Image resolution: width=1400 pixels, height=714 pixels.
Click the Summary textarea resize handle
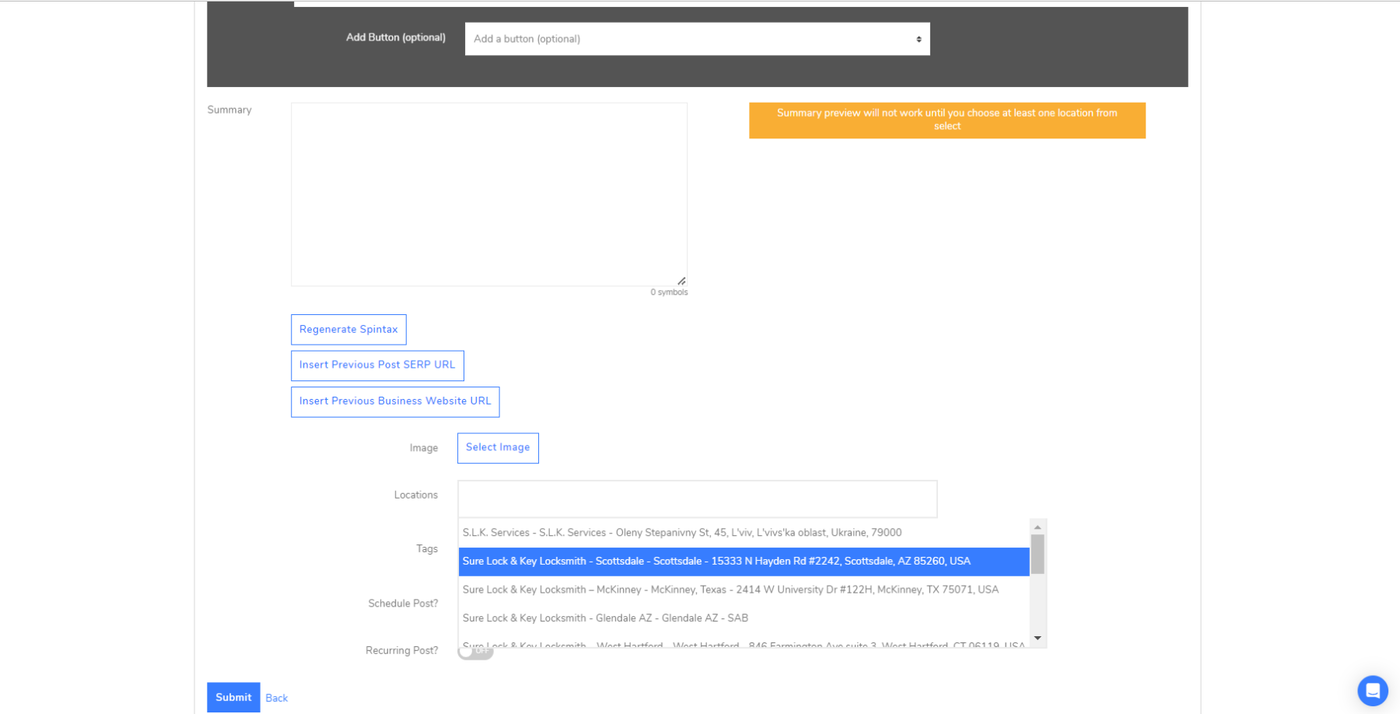tap(681, 281)
